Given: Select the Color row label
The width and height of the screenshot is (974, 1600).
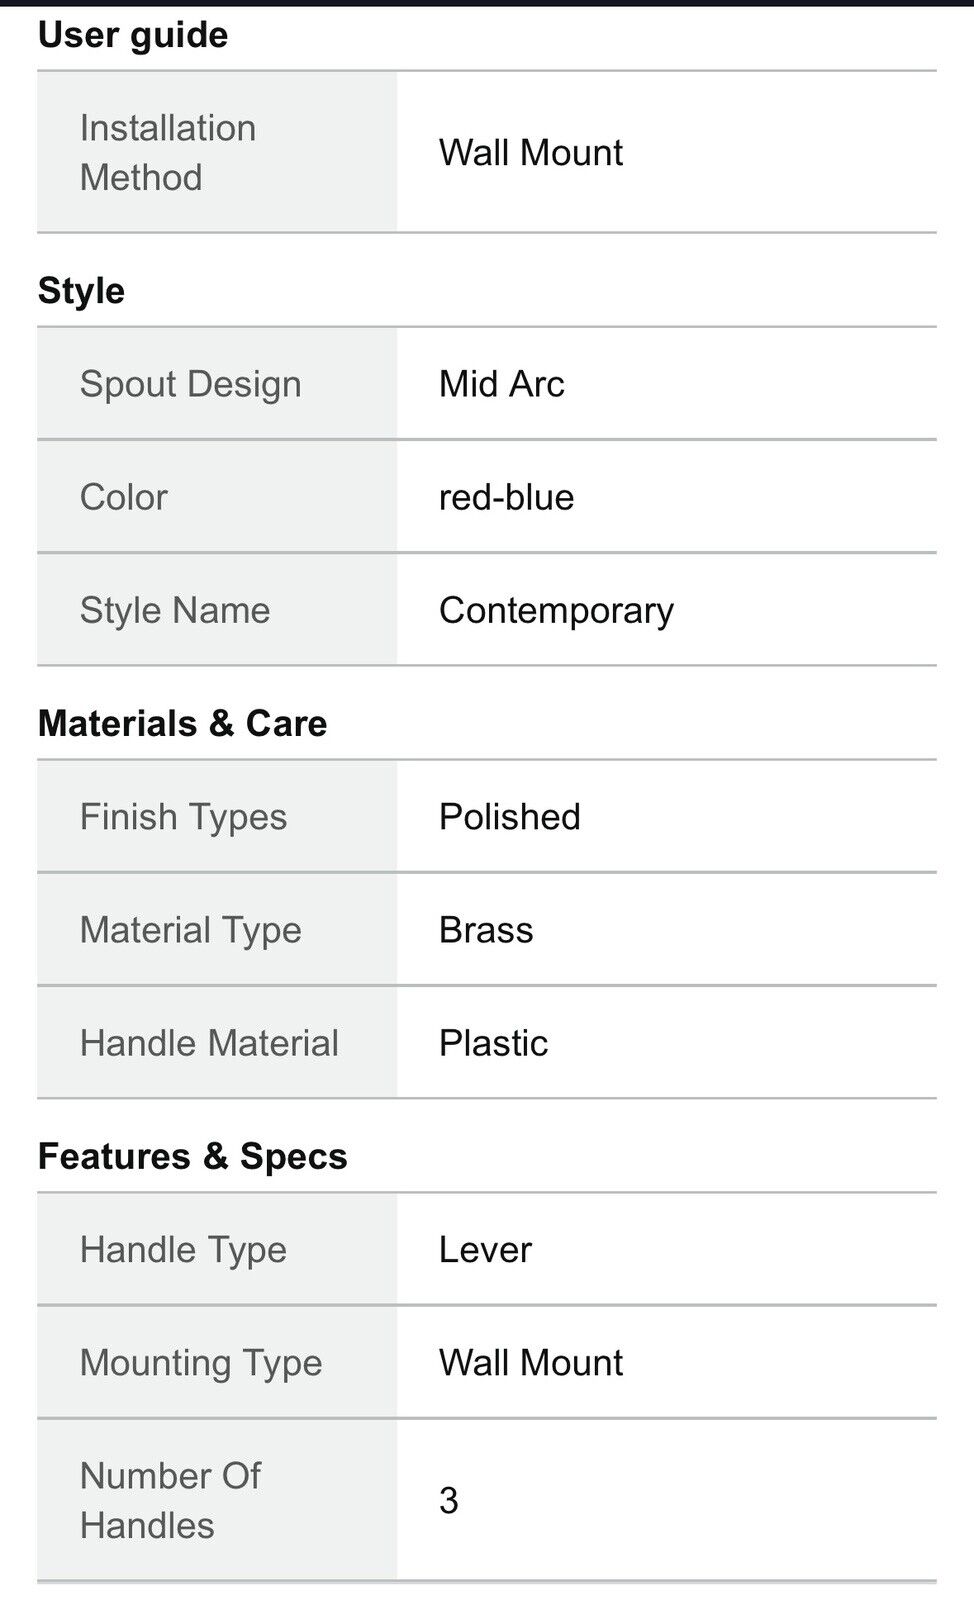Looking at the screenshot, I should (x=123, y=497).
